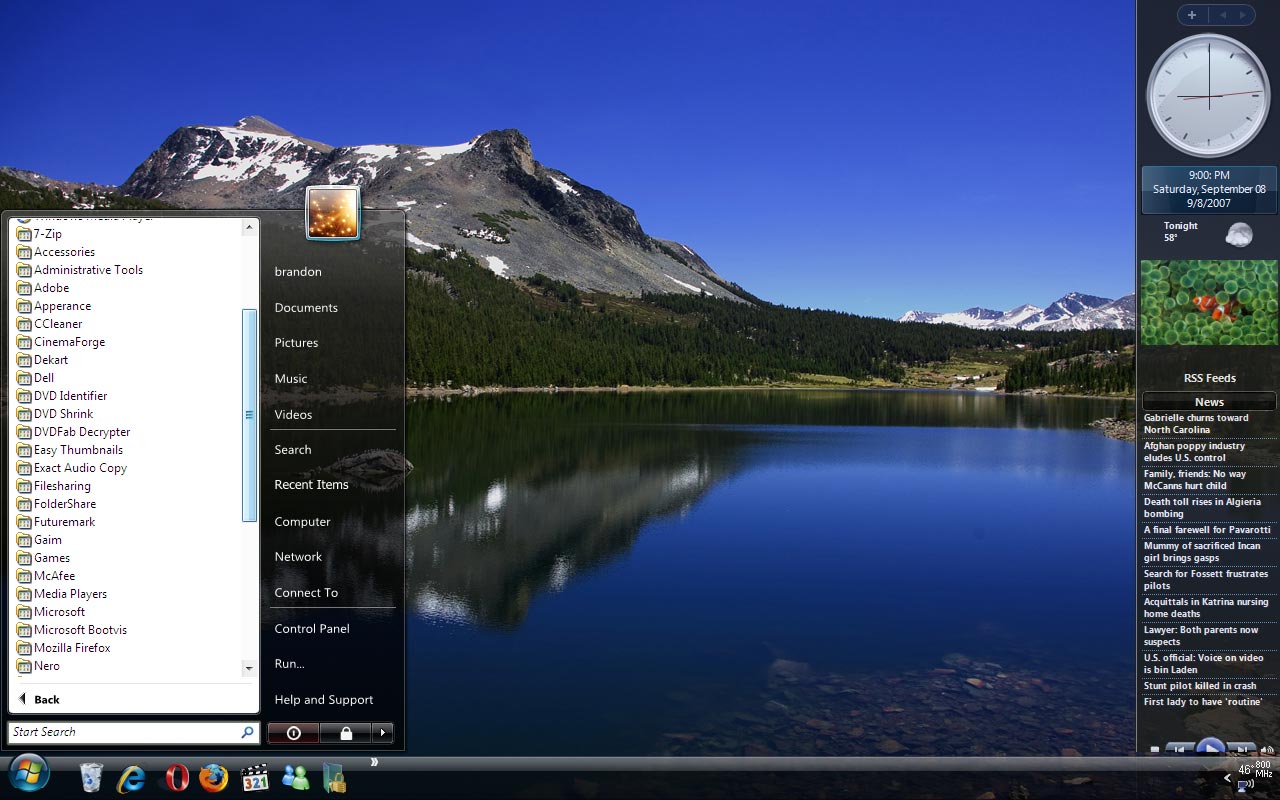1280x800 pixels.
Task: Expand the DVDFab Decrypter folder
Action: tap(73, 432)
